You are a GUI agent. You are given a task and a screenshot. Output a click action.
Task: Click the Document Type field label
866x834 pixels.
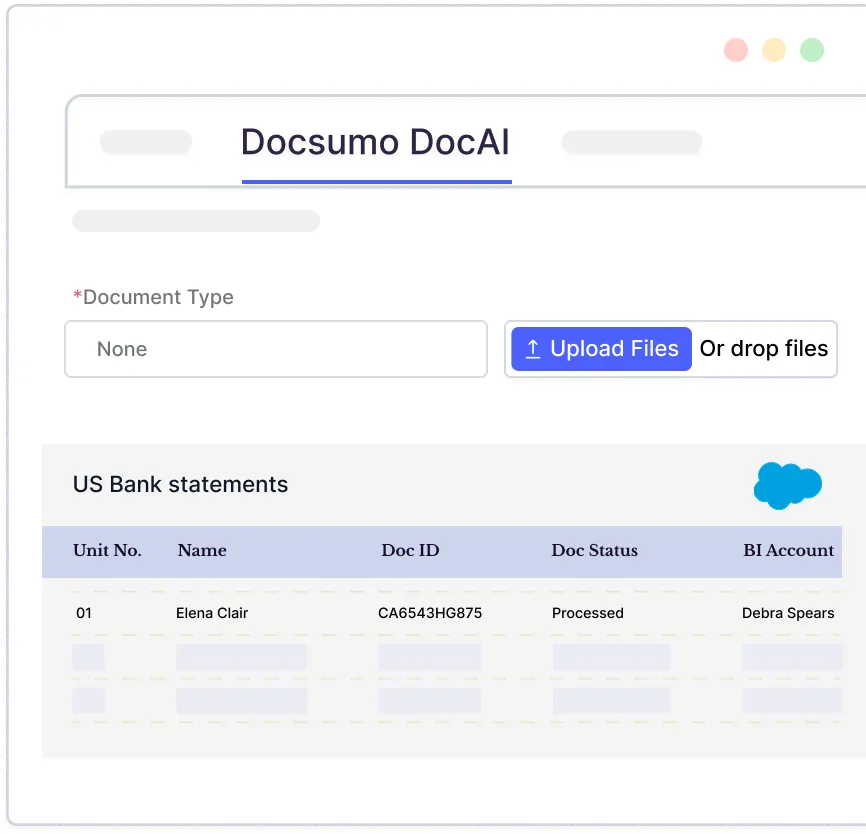tap(154, 297)
